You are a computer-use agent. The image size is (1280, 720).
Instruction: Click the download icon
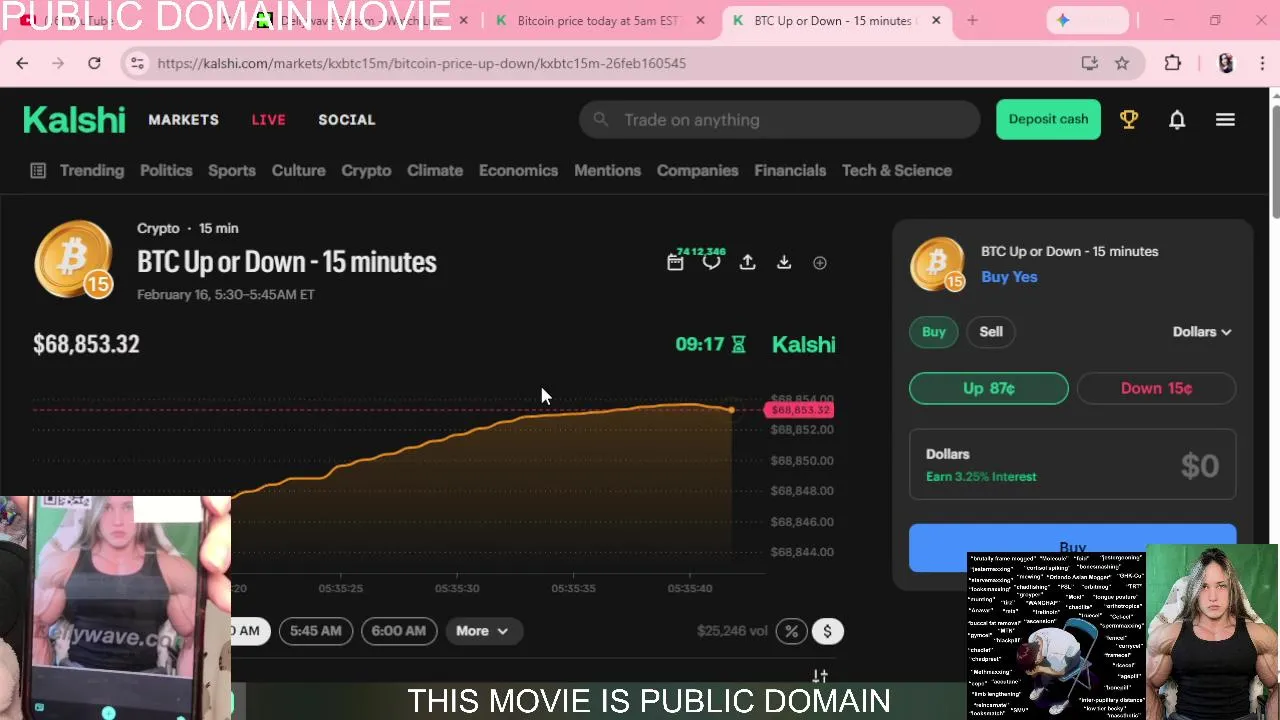784,263
